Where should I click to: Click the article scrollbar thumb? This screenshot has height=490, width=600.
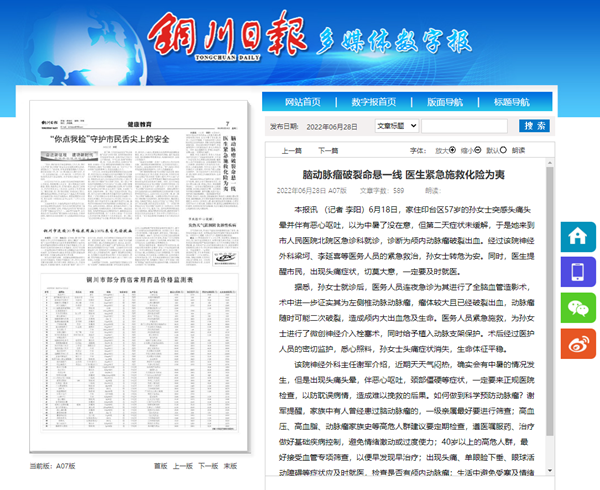pos(550,301)
